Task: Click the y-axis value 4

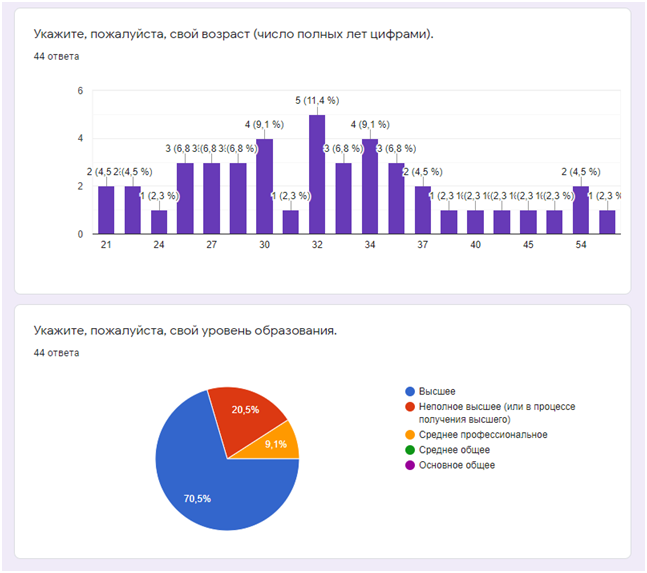Action: tap(80, 139)
